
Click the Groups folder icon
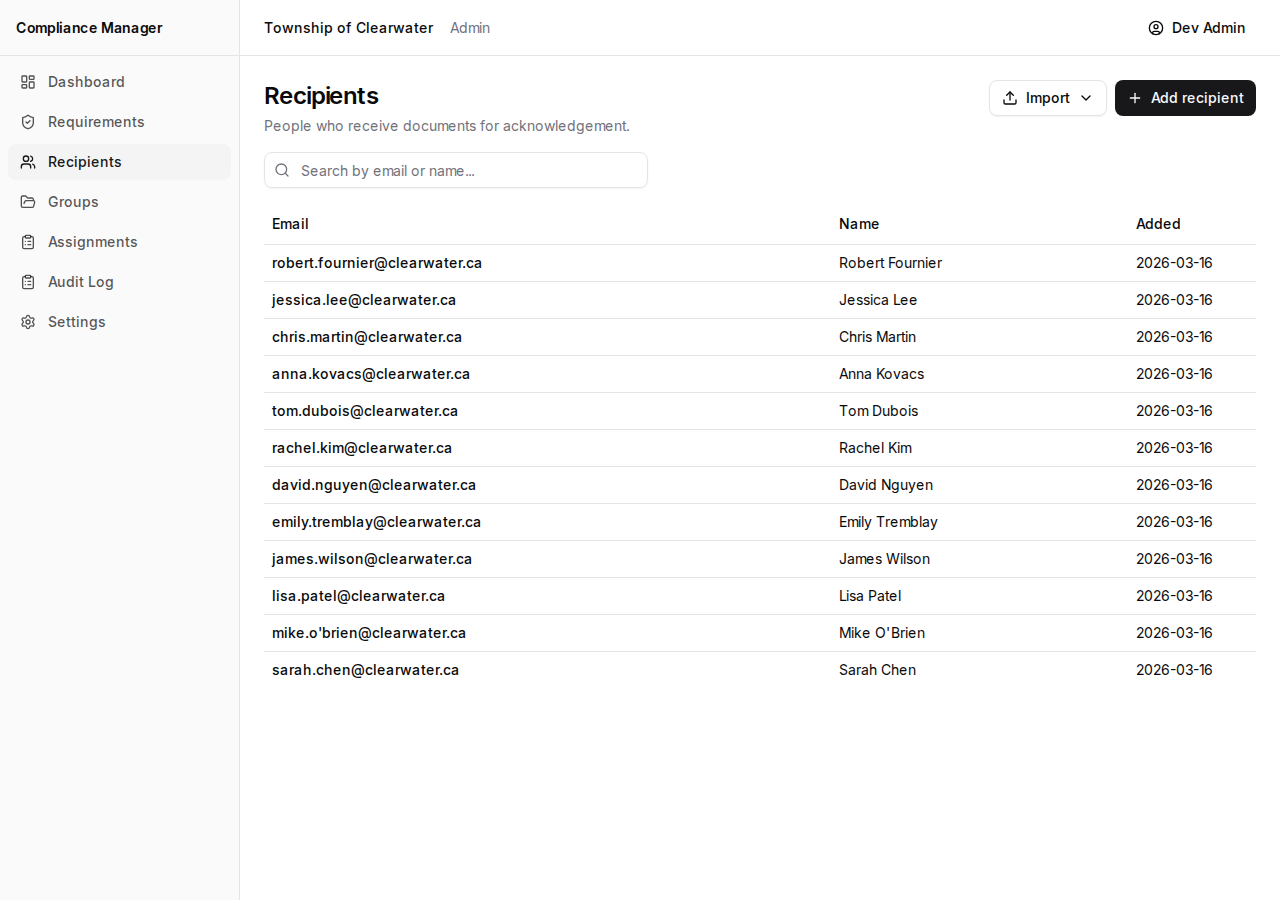coord(28,202)
